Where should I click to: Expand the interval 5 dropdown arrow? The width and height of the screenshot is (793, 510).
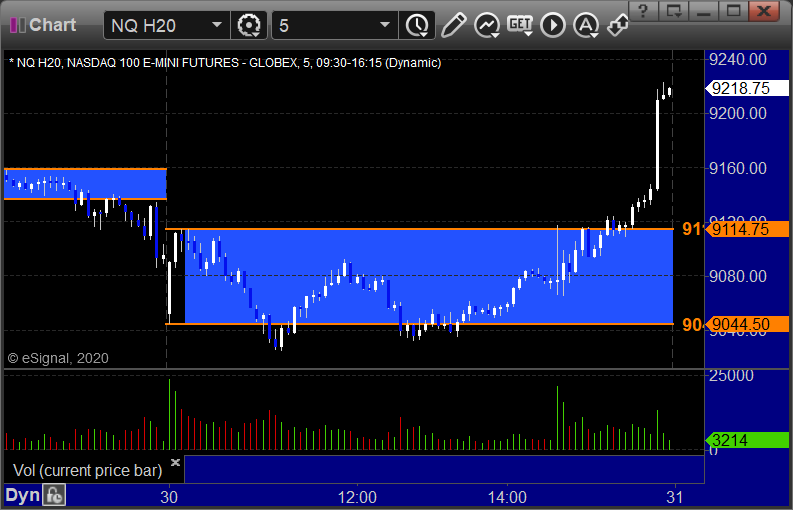click(x=385, y=25)
